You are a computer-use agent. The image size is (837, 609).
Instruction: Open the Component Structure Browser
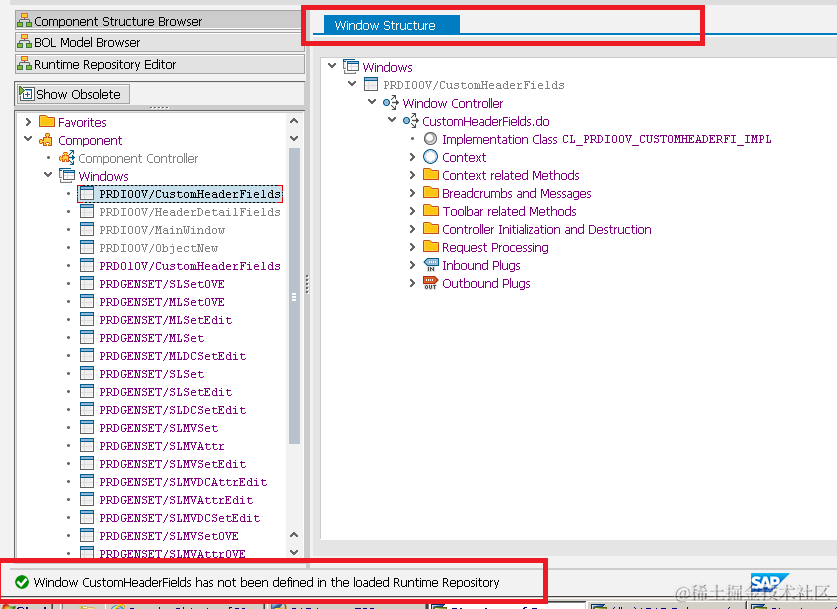tap(159, 21)
